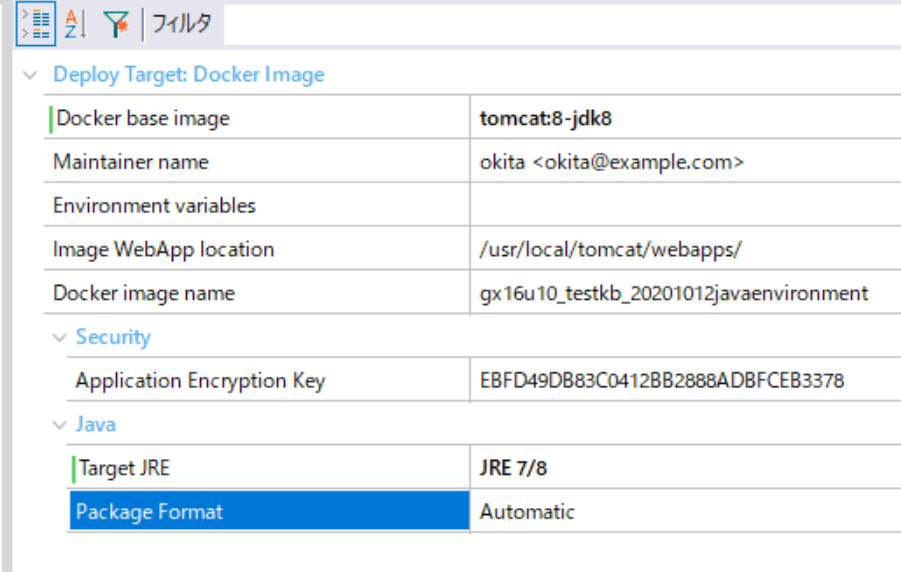This screenshot has height=572, width=901.
Task: Open the Target JRE value dropdown
Action: pos(686,467)
